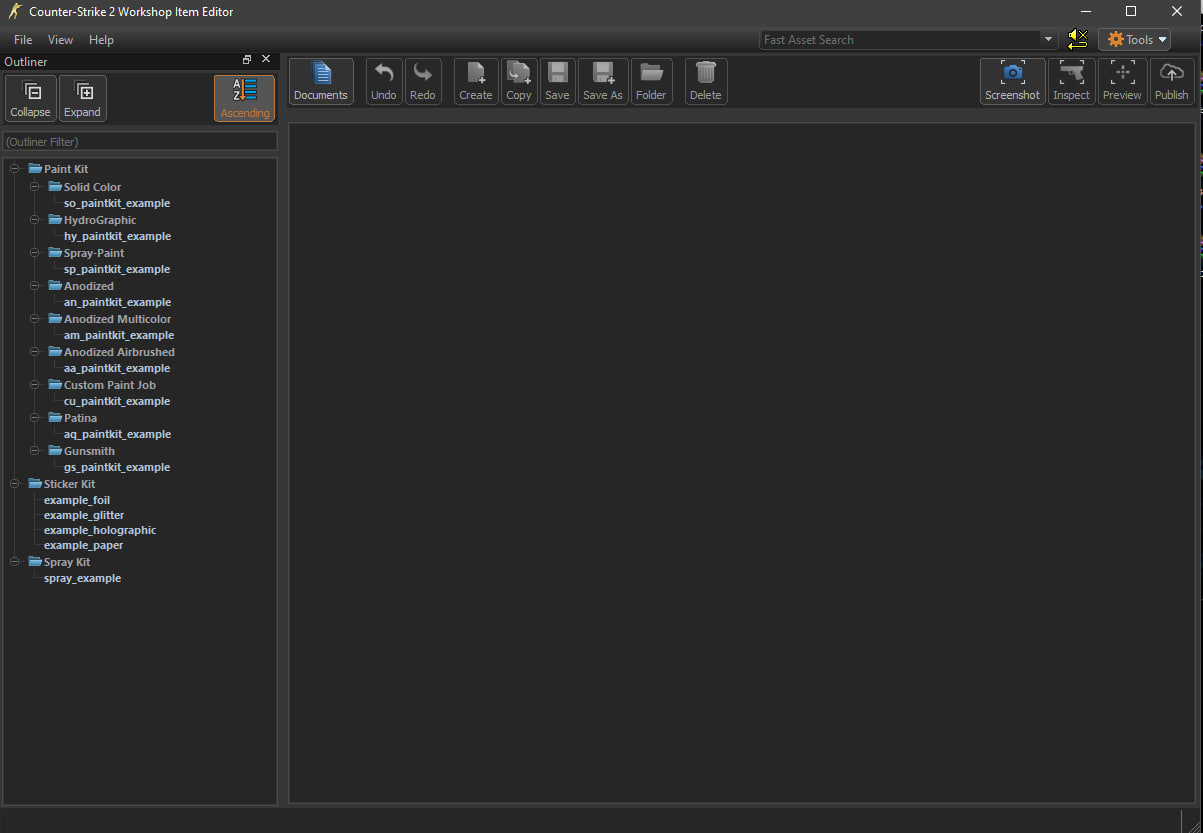The width and height of the screenshot is (1203, 833).
Task: Open the Tools gear dropdown
Action: click(x=1135, y=40)
